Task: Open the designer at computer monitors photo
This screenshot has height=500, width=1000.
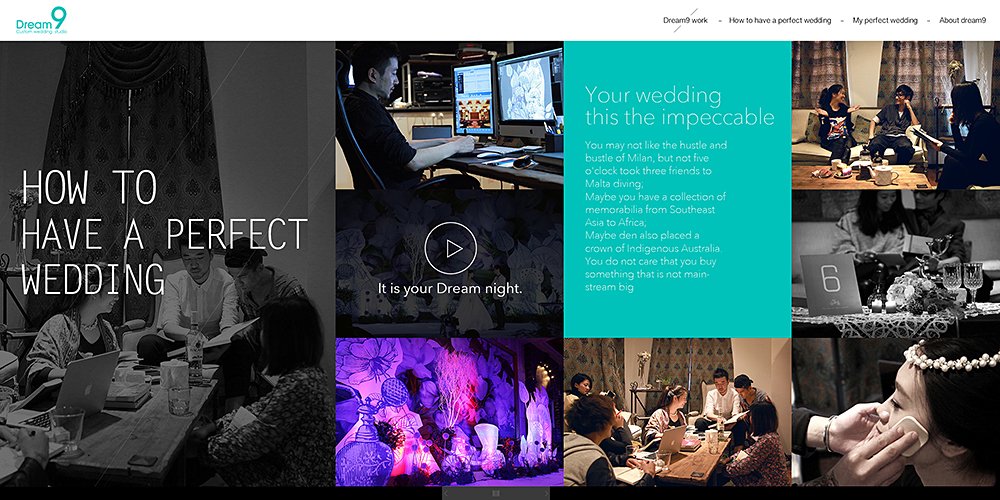Action: (x=450, y=115)
